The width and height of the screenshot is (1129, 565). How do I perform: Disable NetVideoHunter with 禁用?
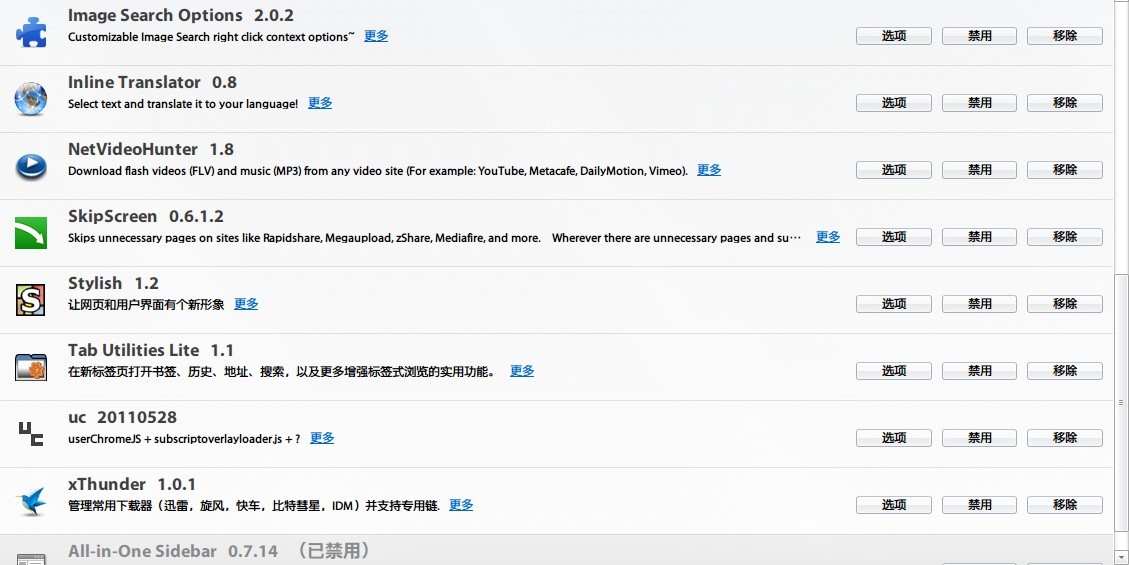click(x=979, y=170)
